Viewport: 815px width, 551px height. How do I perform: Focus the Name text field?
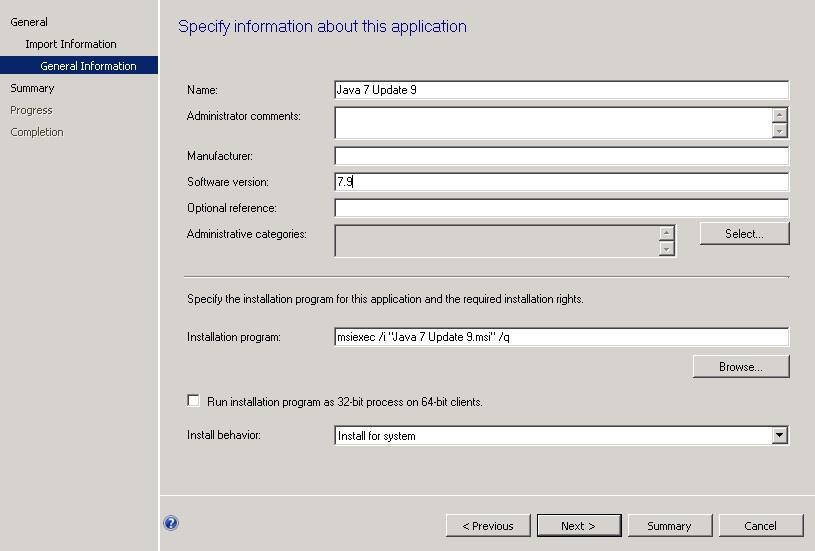click(x=561, y=90)
